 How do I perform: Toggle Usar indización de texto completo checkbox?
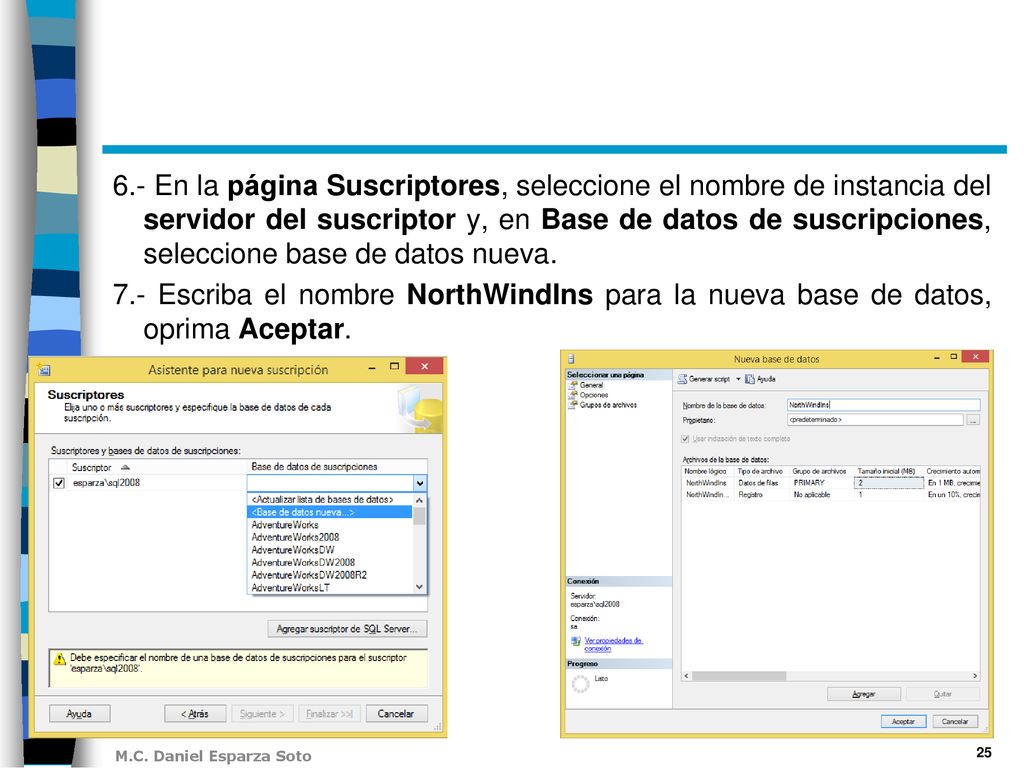pos(685,439)
